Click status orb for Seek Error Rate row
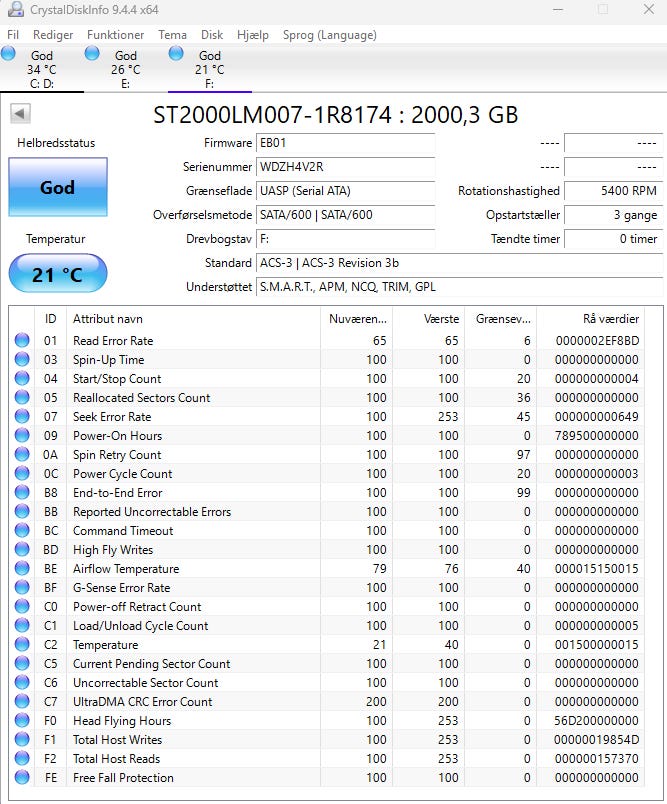The height and width of the screenshot is (804, 667). click(x=22, y=416)
